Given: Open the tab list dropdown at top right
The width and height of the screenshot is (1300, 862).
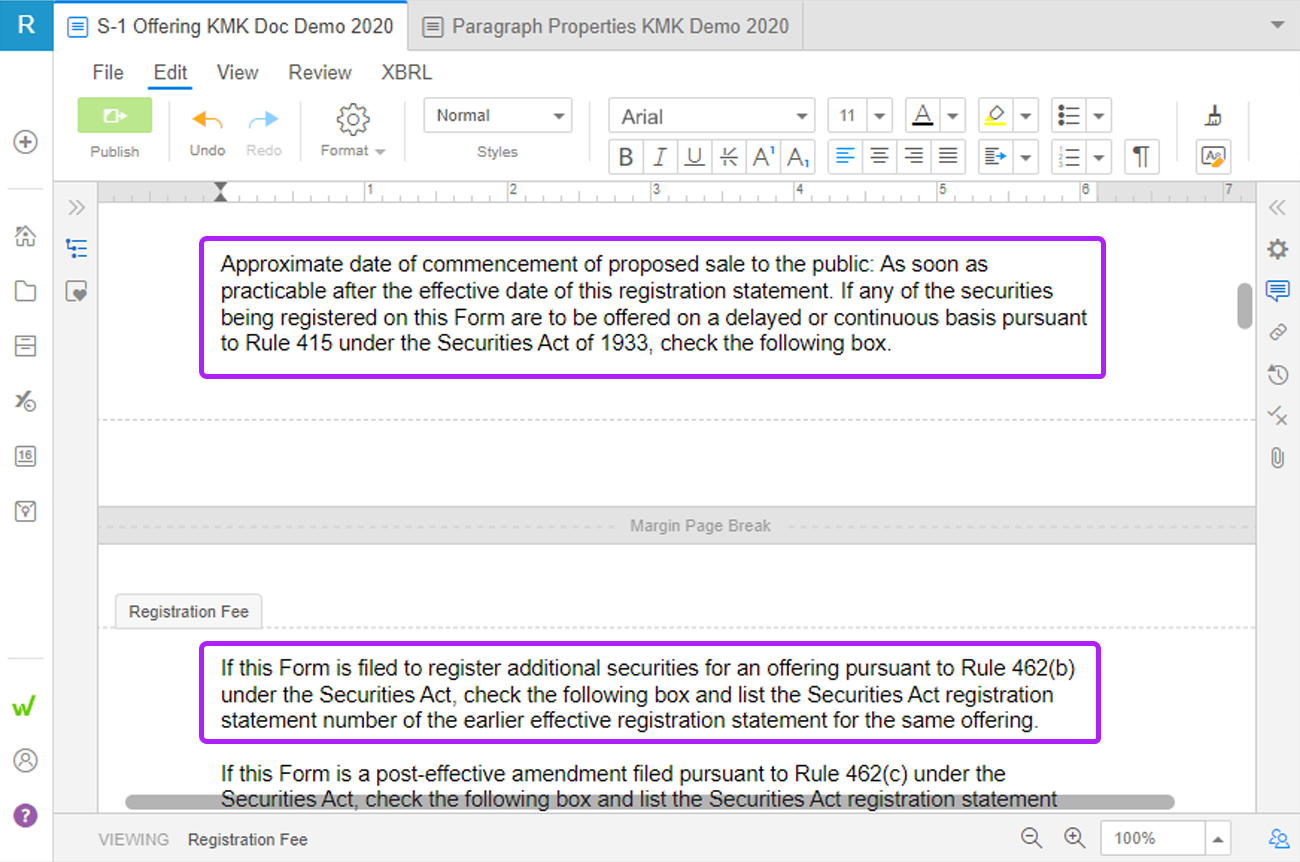Looking at the screenshot, I should [1277, 25].
